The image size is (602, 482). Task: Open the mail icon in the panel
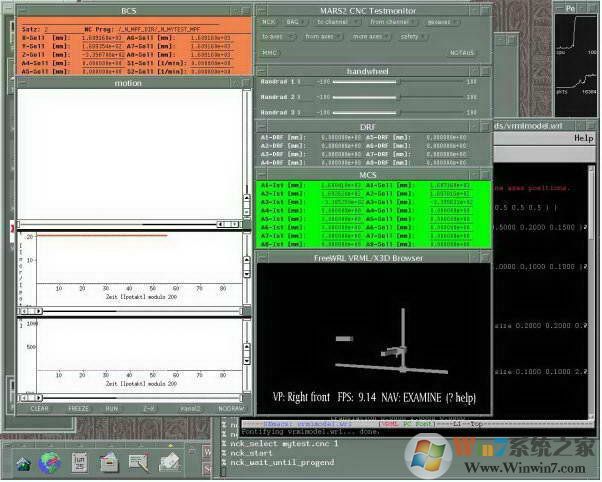[171, 462]
